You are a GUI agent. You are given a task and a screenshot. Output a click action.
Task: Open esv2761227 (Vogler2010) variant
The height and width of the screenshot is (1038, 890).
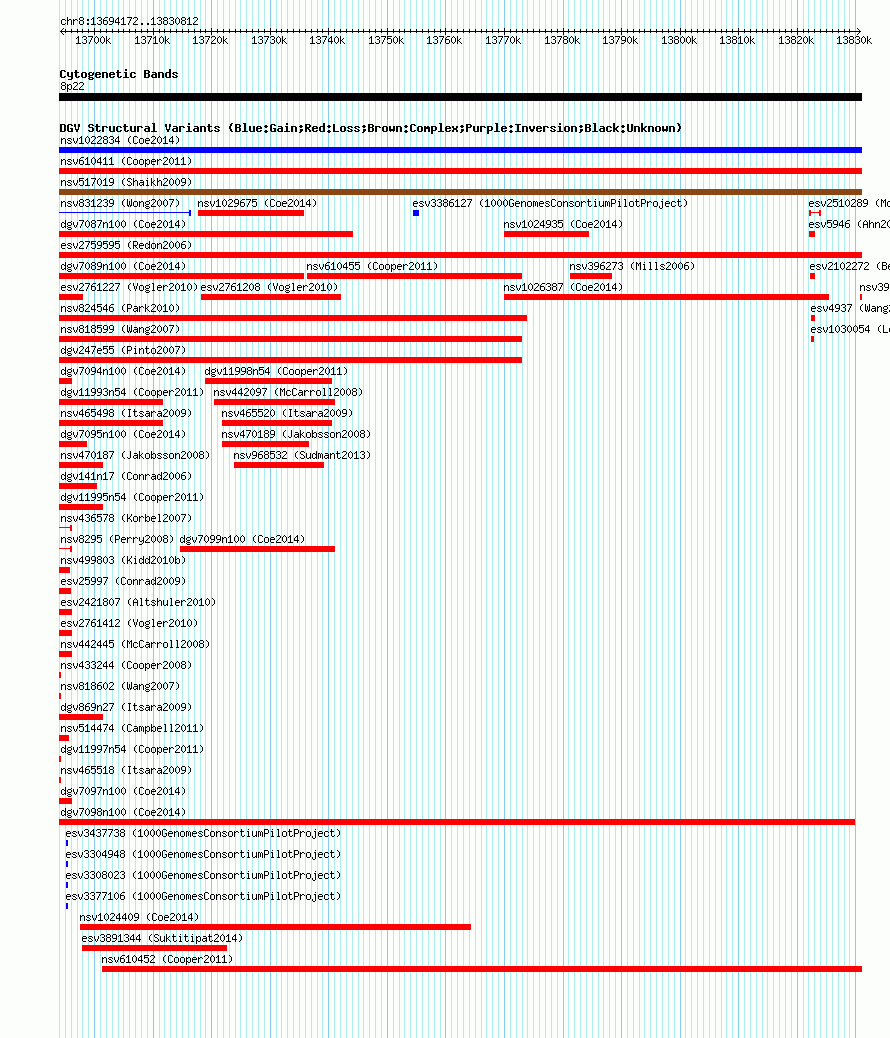pos(129,287)
